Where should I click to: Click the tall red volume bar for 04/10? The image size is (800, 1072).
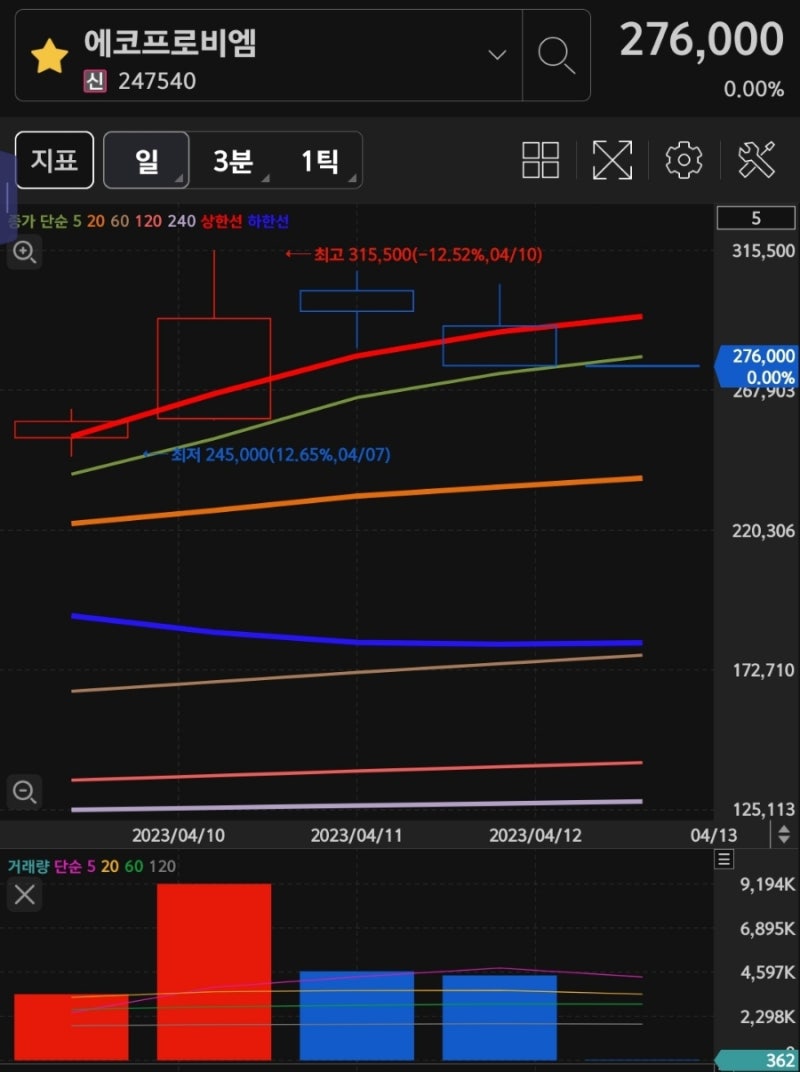pyautogui.click(x=214, y=972)
